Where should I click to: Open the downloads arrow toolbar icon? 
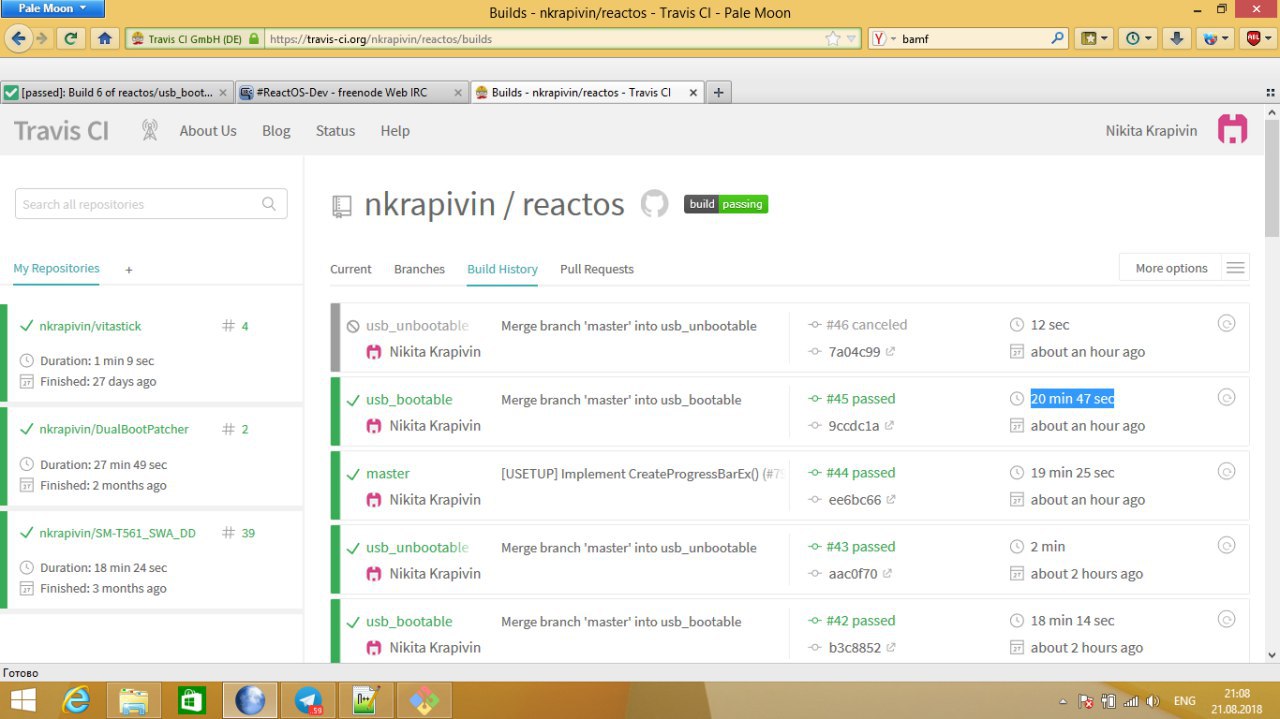(1177, 38)
